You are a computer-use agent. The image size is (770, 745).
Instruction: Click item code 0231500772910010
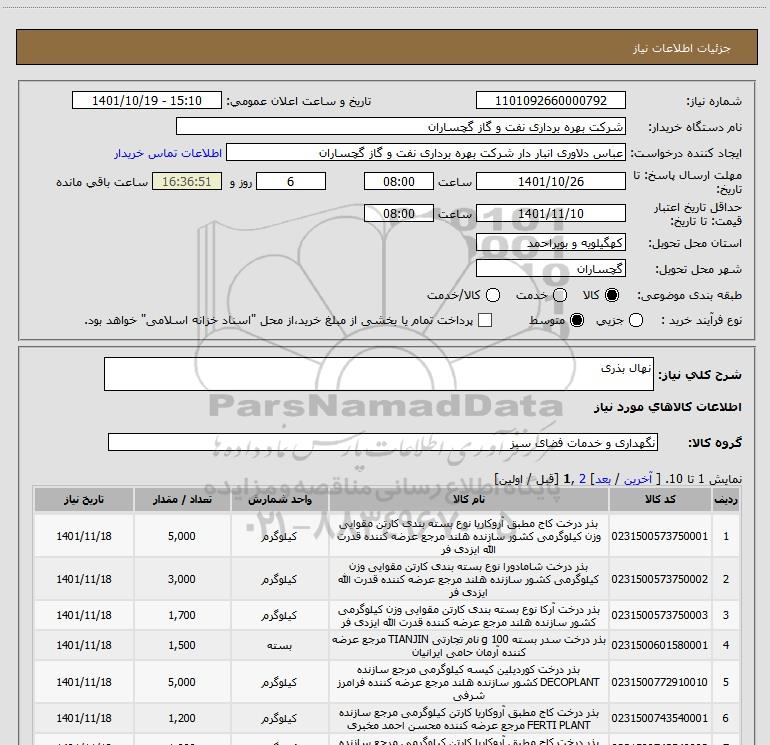point(660,682)
